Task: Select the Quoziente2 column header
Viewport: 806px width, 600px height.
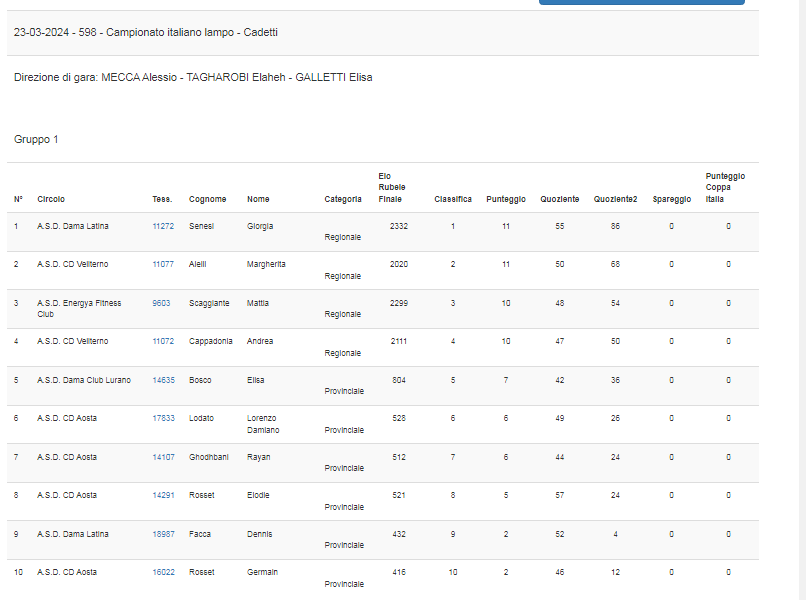Action: coord(616,199)
